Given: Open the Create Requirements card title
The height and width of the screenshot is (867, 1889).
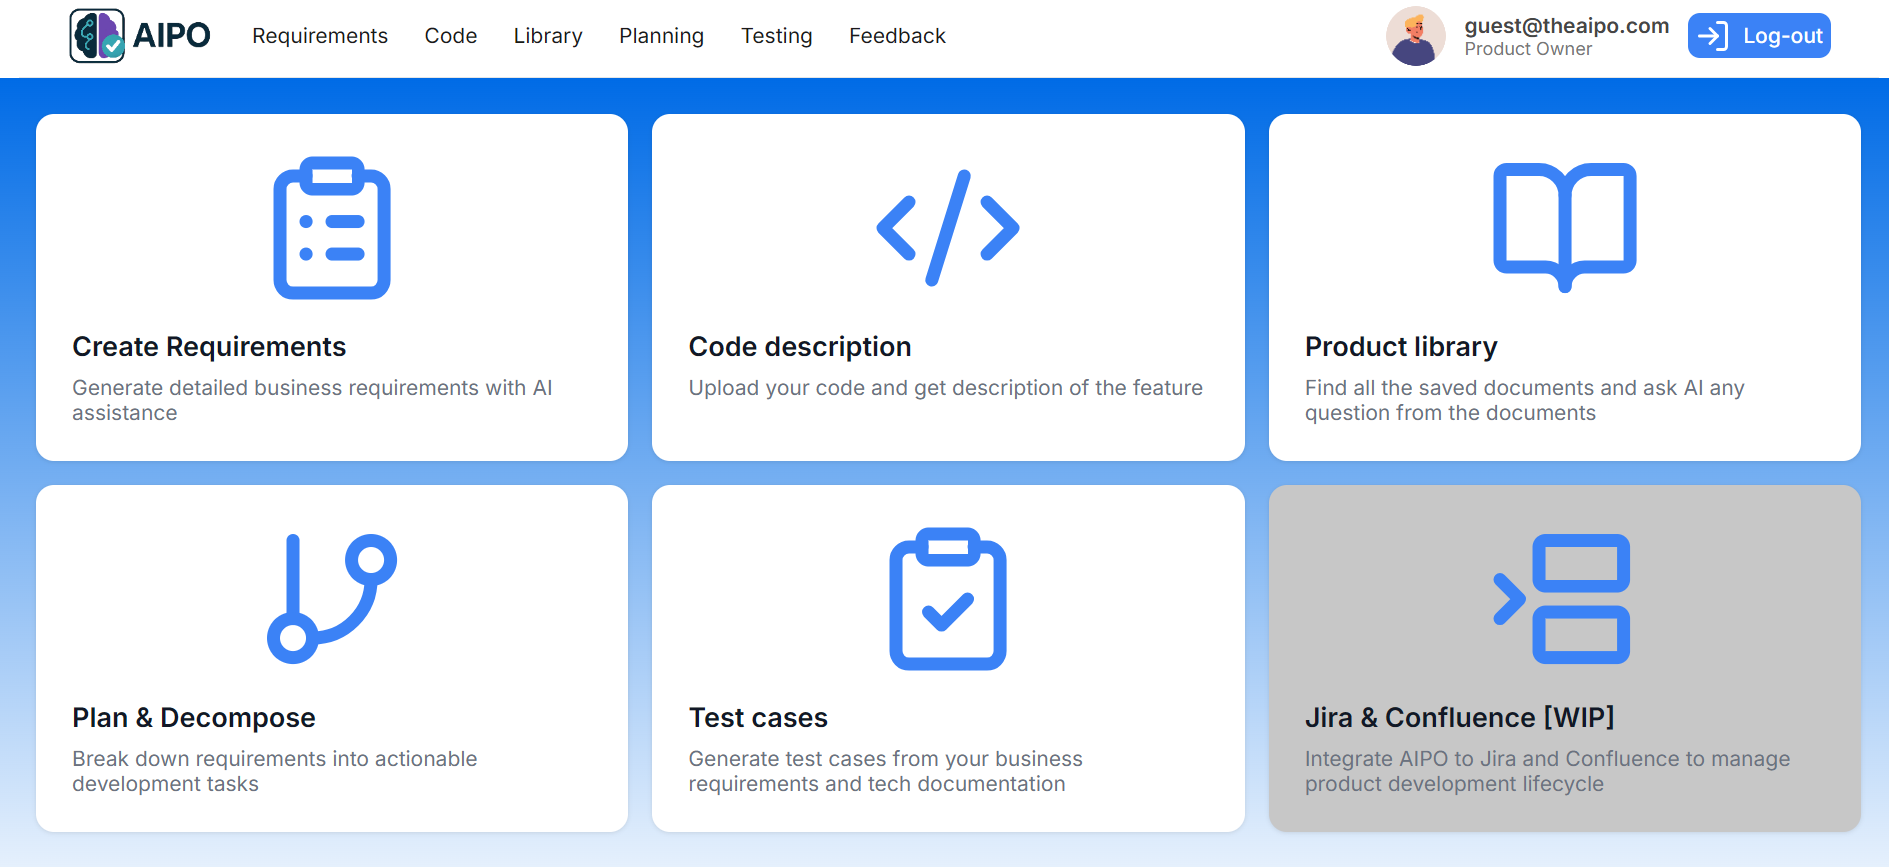Looking at the screenshot, I should [x=209, y=347].
